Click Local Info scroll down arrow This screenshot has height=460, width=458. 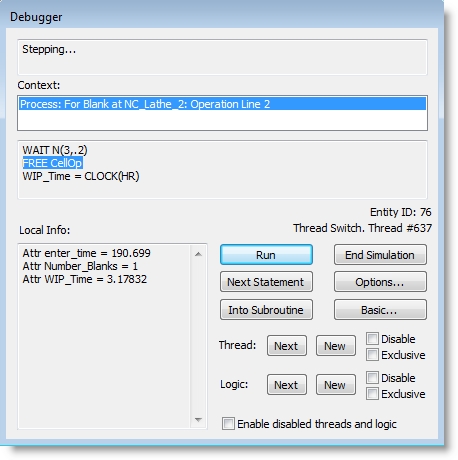(x=198, y=419)
